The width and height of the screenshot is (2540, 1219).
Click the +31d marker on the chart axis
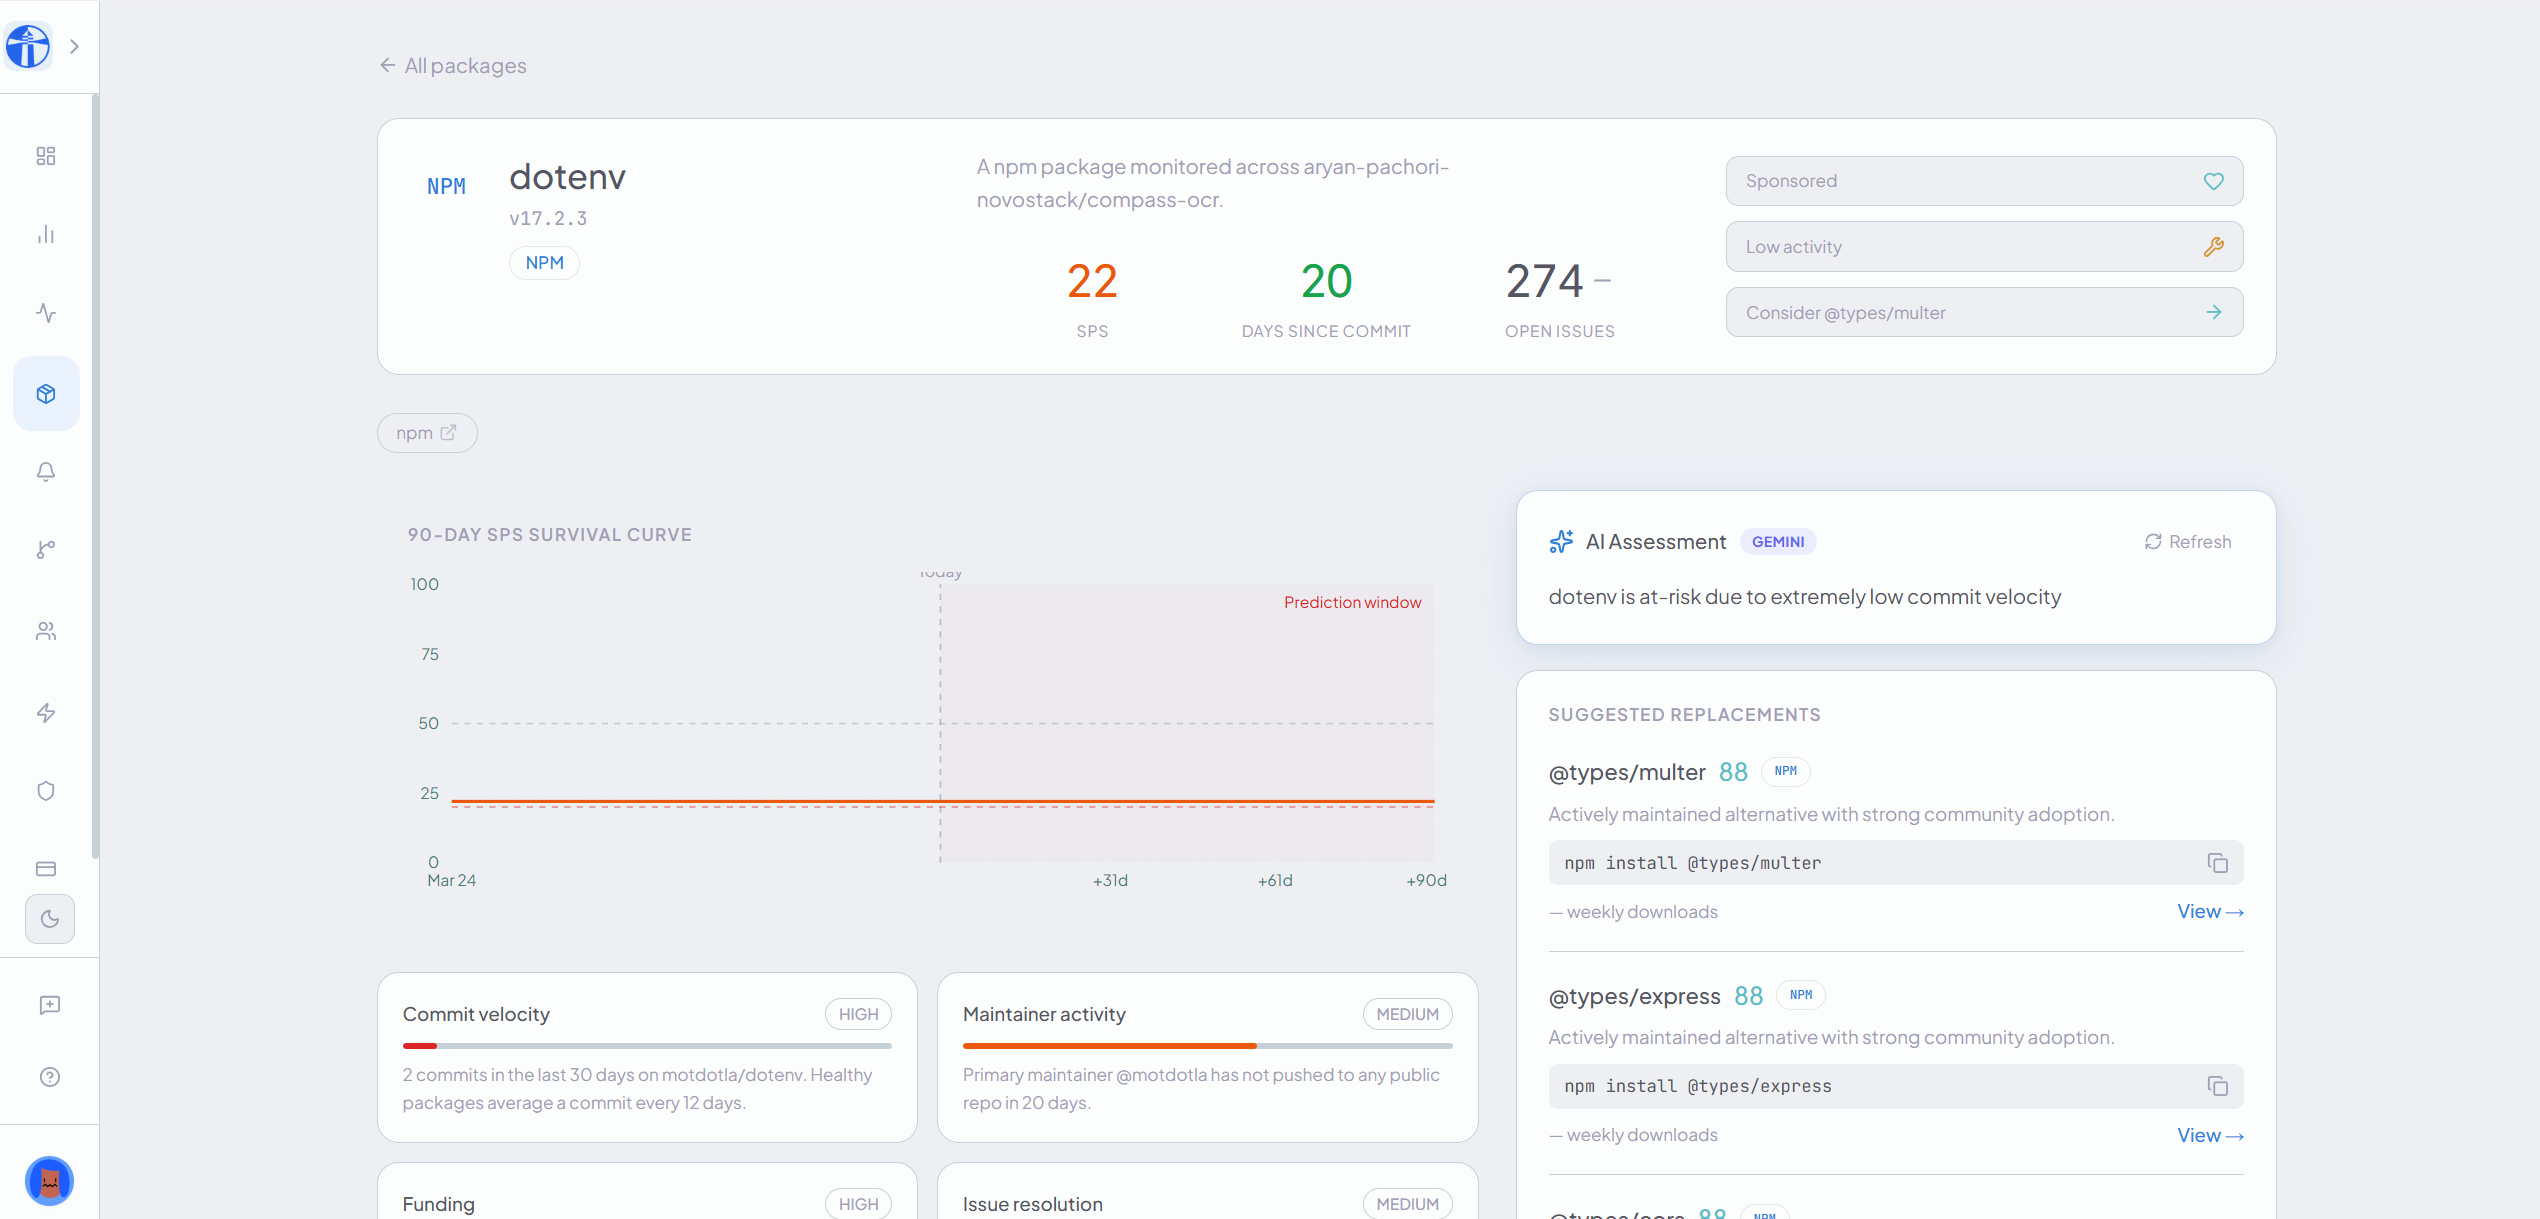(x=1110, y=881)
